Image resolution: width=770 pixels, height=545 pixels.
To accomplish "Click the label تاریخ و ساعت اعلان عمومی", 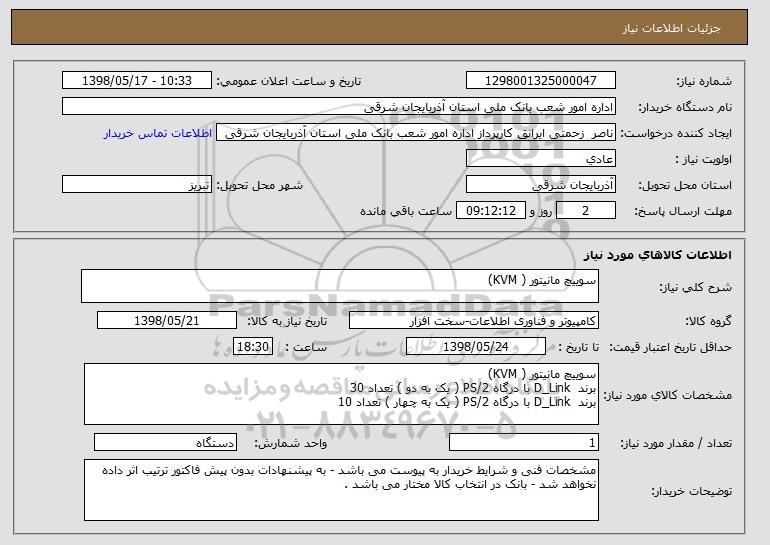I will [289, 81].
